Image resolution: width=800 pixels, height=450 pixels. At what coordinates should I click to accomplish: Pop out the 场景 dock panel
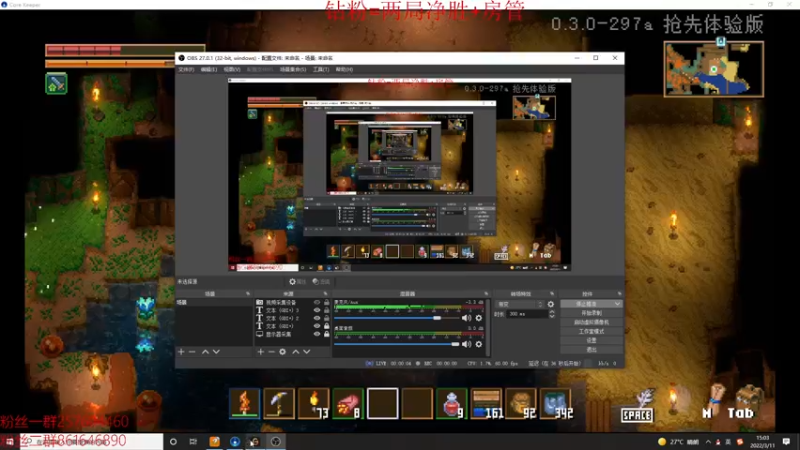tap(248, 294)
